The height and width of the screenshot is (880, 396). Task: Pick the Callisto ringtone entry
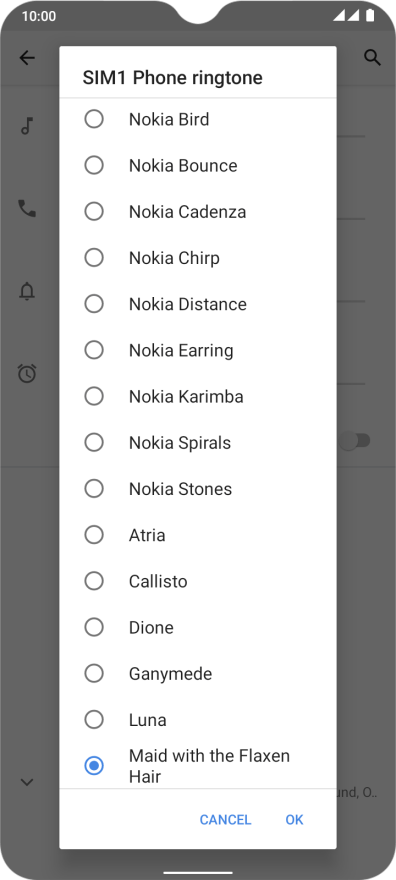pos(198,581)
